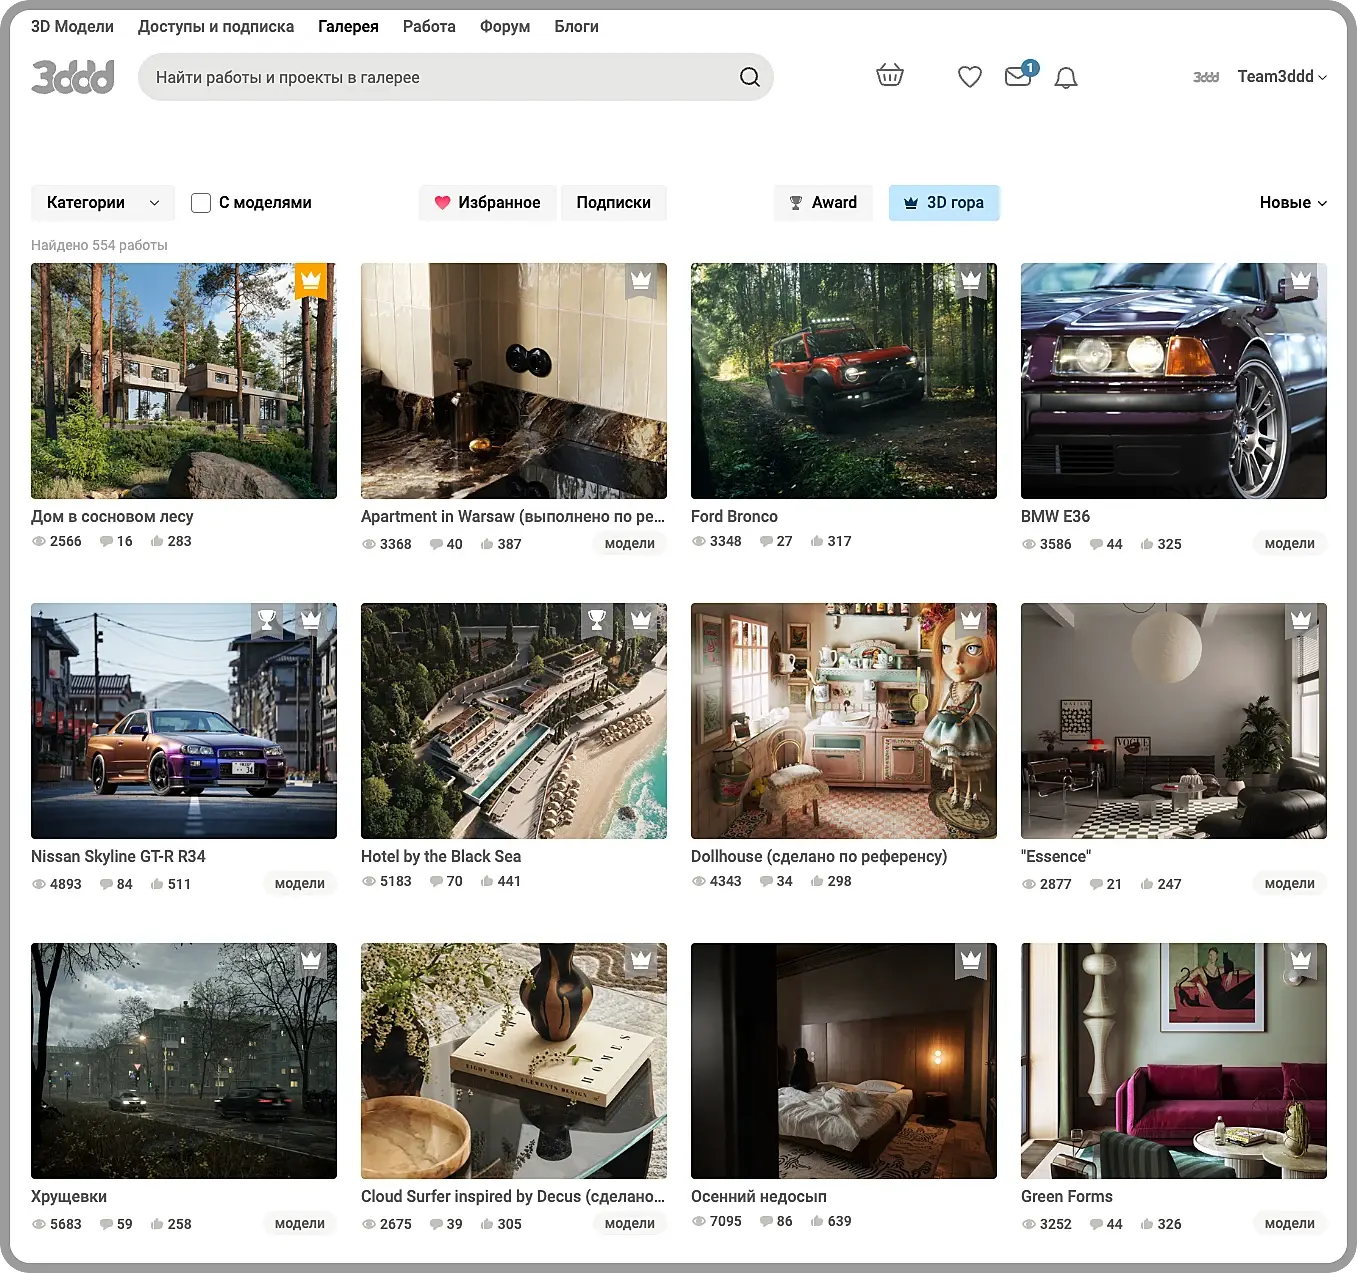Click модели button under Cloud Surfer
The width and height of the screenshot is (1357, 1273).
(630, 1224)
